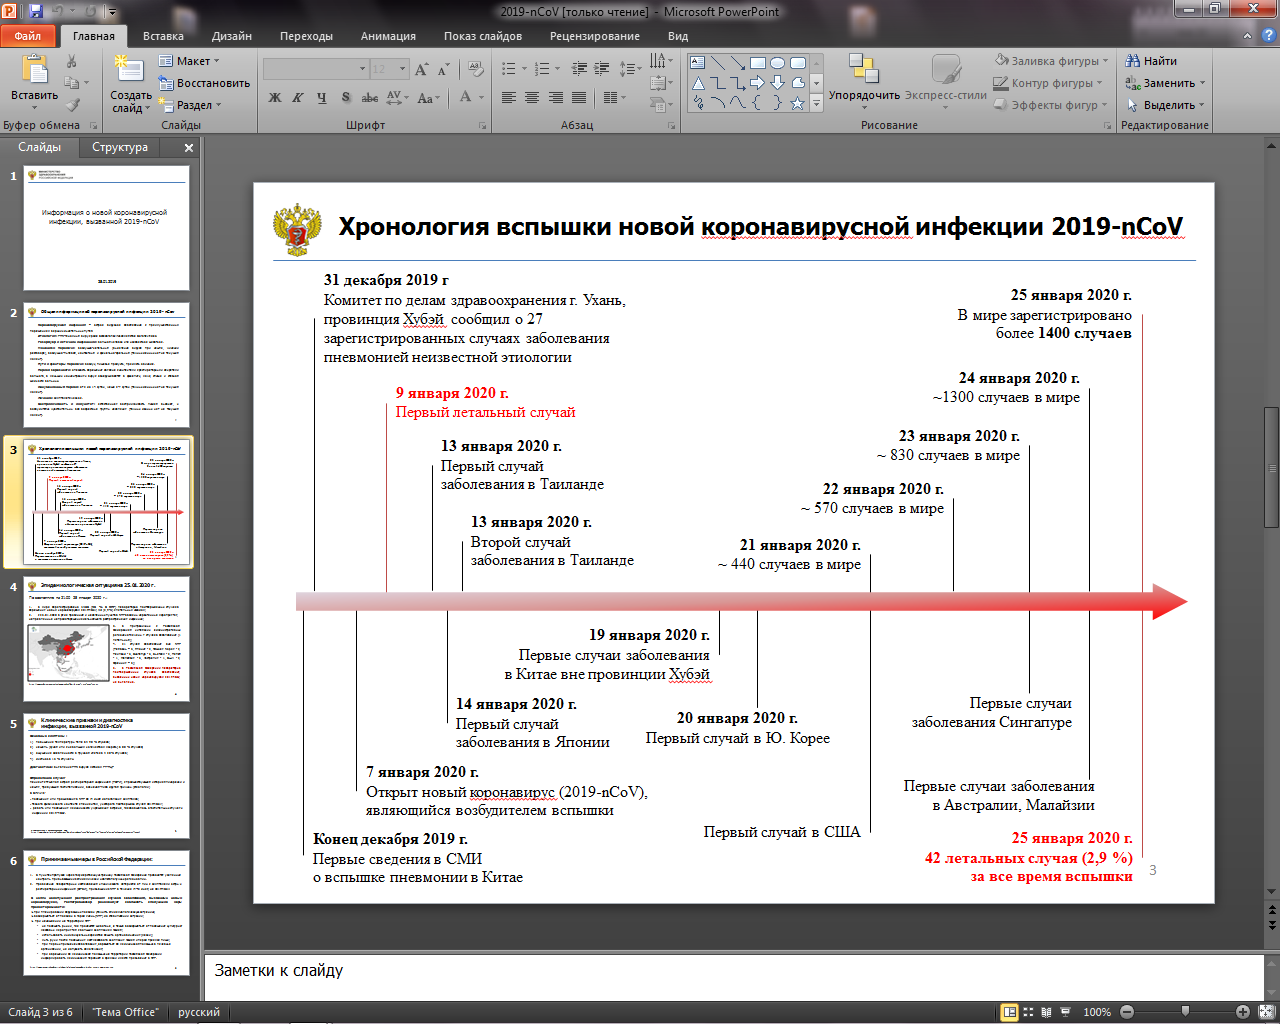The image size is (1280, 1024).
Task: Toggle Bold (Ж) formatting
Action: [x=275, y=98]
